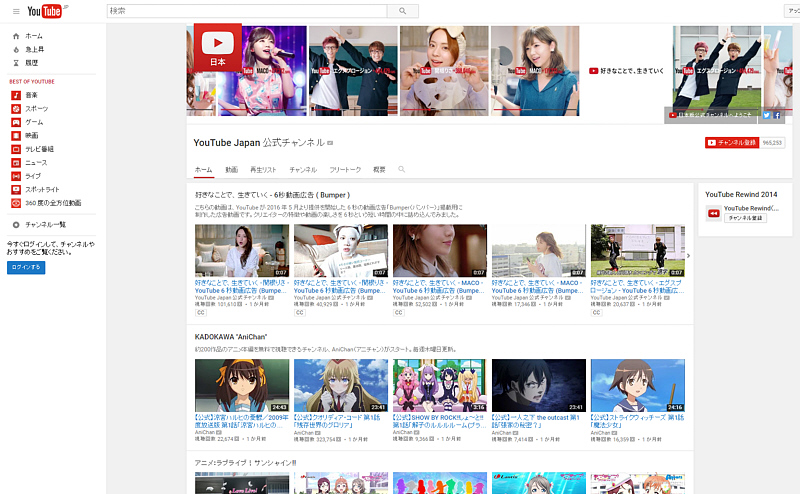The width and height of the screenshot is (800, 494).
Task: Open the Facebook icon on banner
Action: click(777, 115)
